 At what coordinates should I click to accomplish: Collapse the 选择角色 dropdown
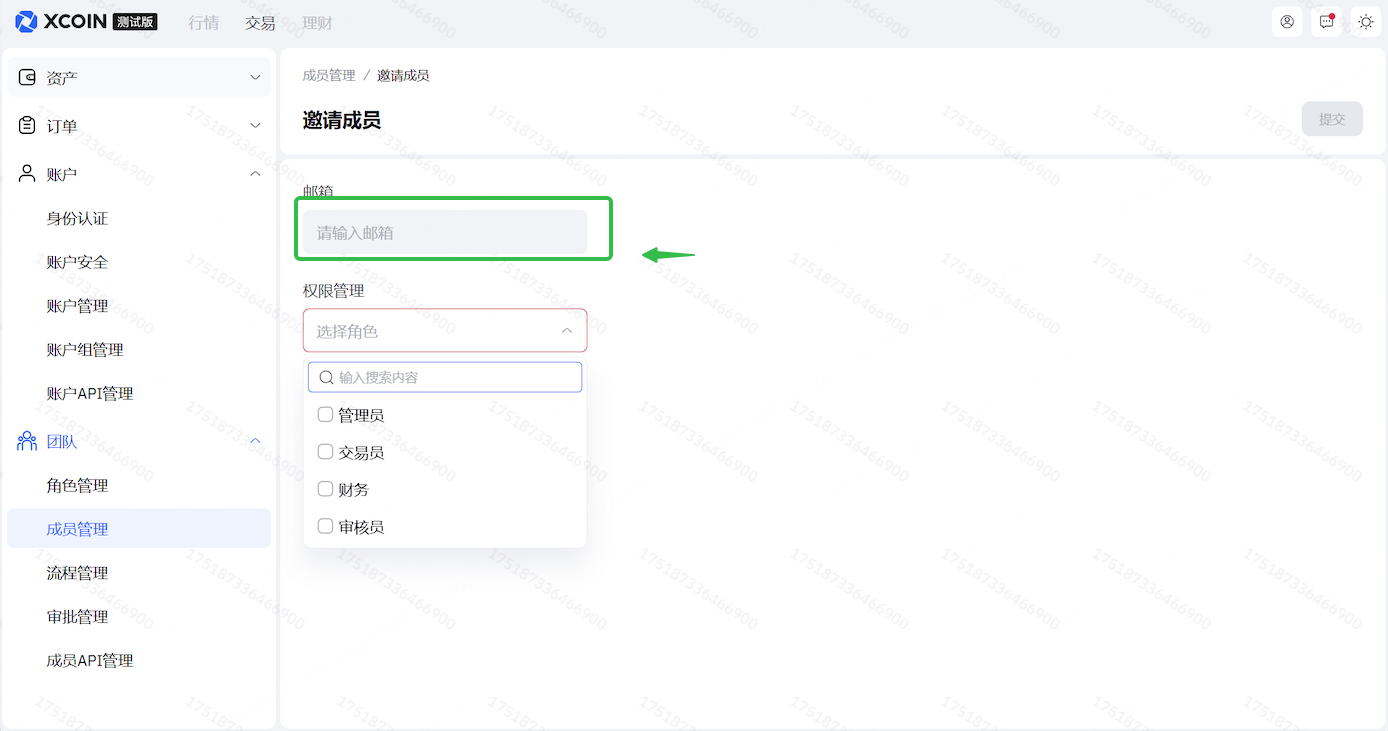click(x=566, y=331)
